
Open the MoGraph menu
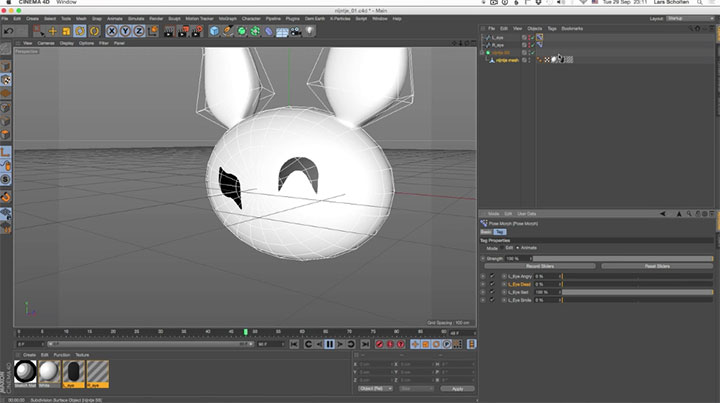click(227, 19)
